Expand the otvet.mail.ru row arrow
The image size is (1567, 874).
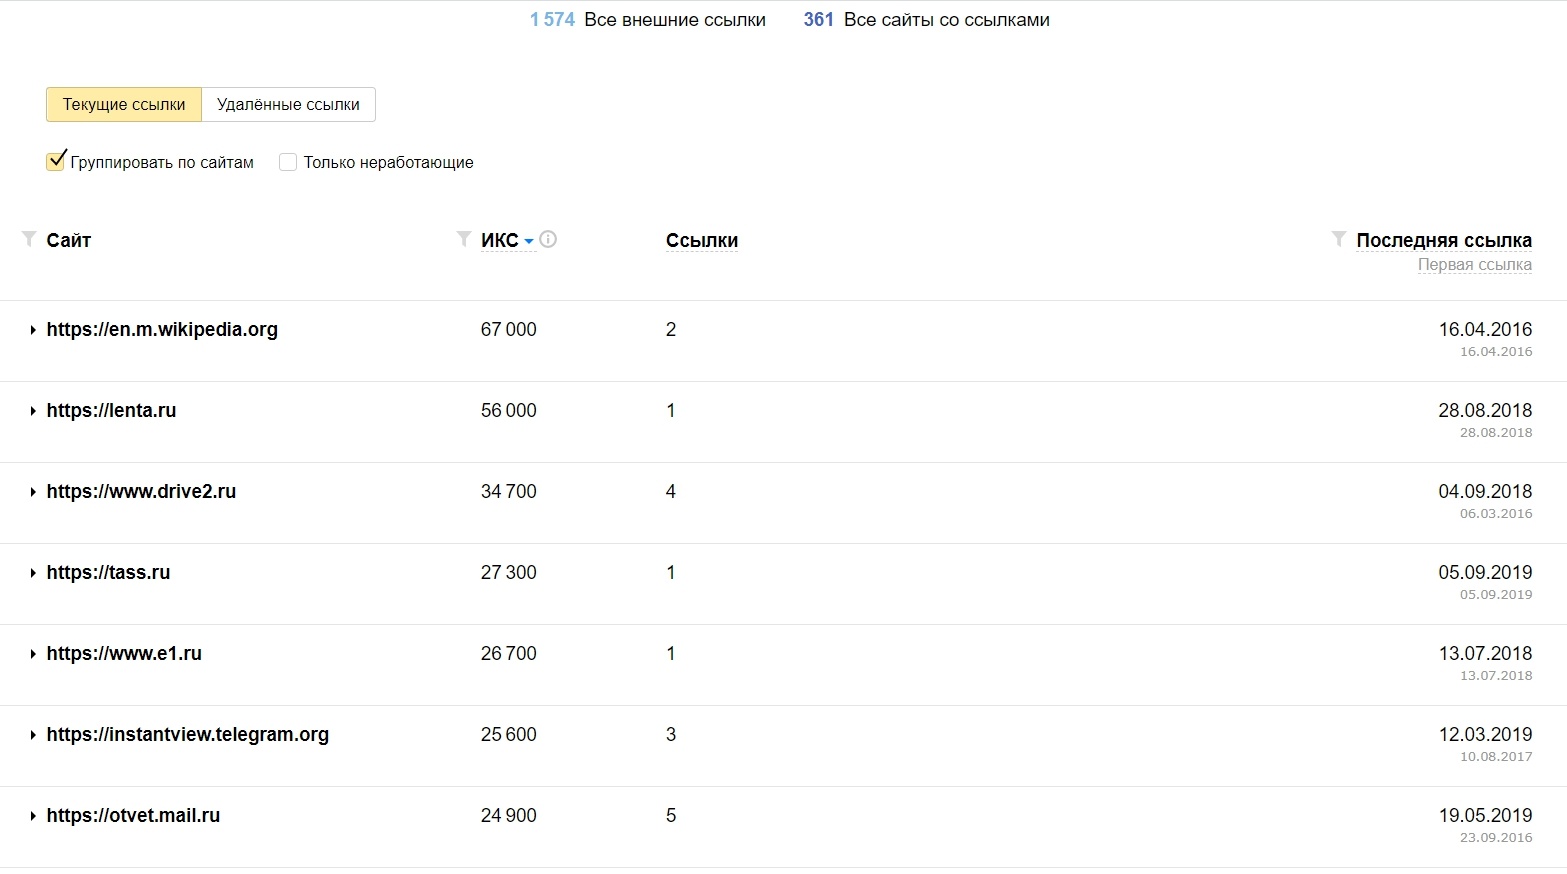pos(33,816)
